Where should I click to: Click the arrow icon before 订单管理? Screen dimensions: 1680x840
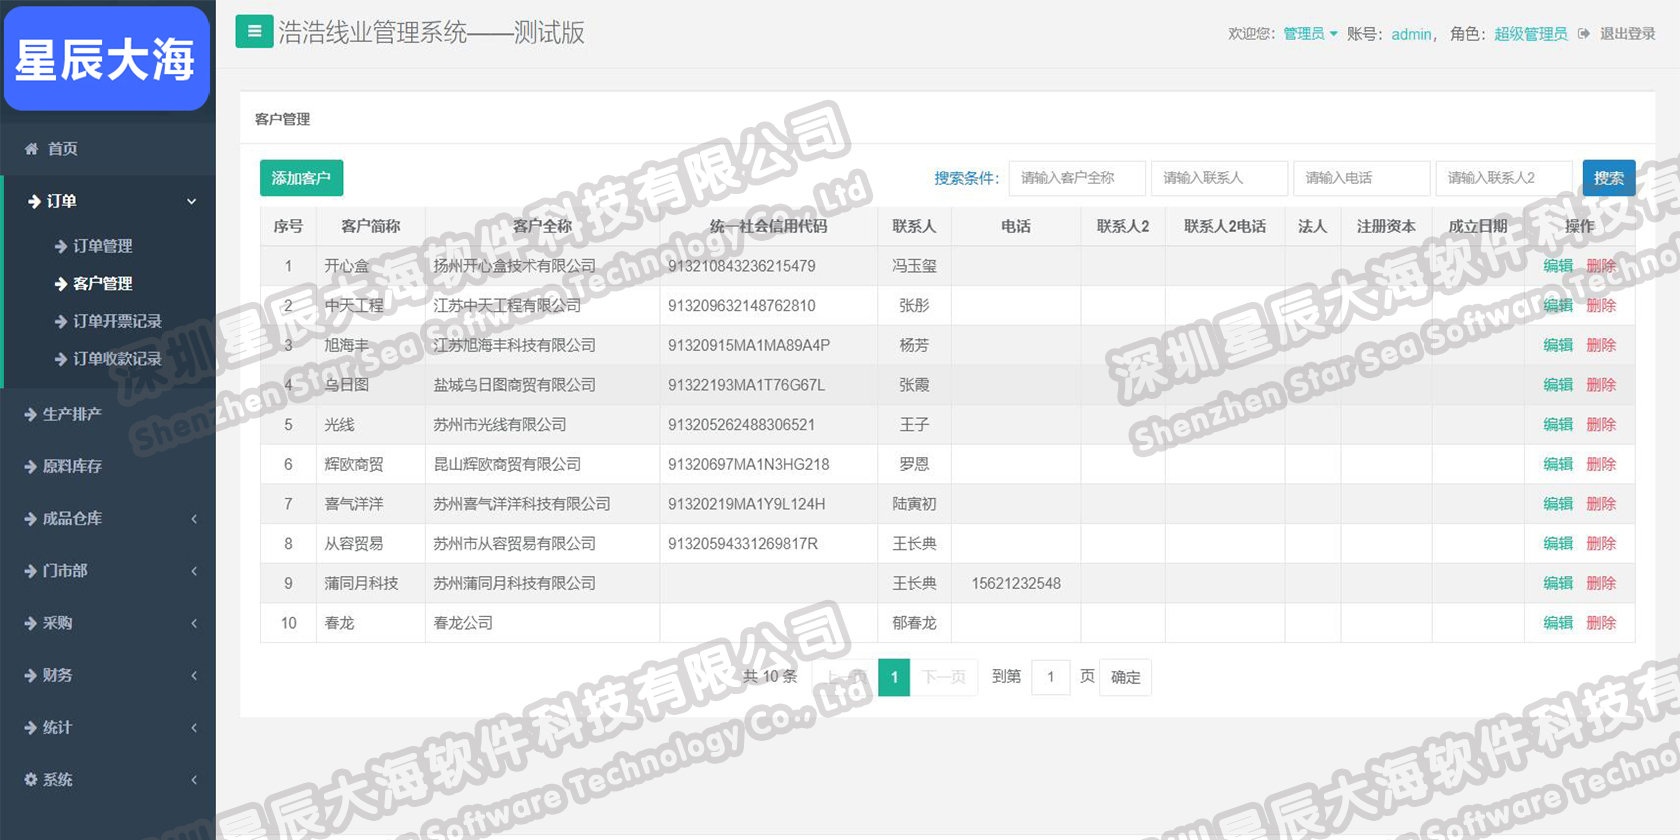pyautogui.click(x=61, y=246)
